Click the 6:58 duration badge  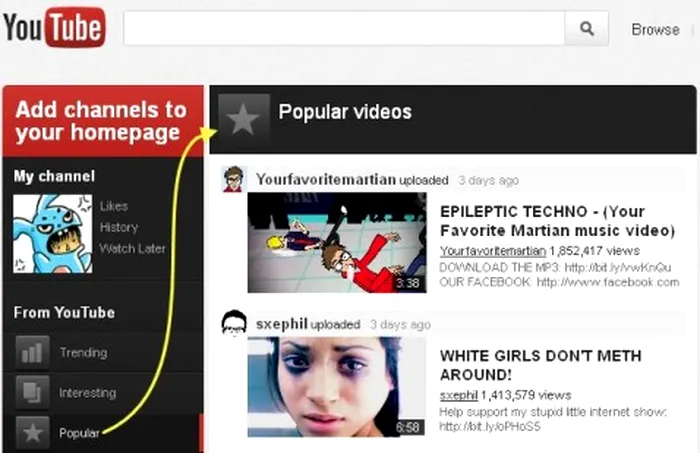coord(408,428)
